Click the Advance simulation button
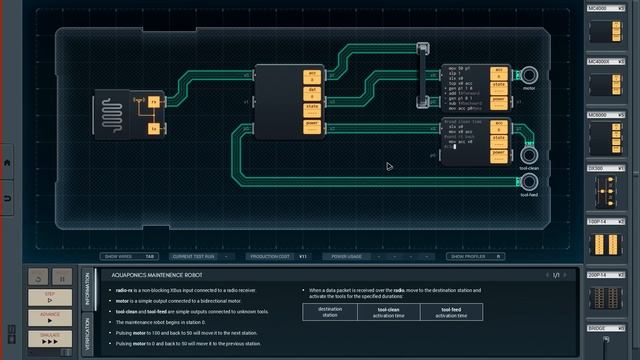Image resolution: width=640 pixels, height=360 pixels. [x=50, y=318]
